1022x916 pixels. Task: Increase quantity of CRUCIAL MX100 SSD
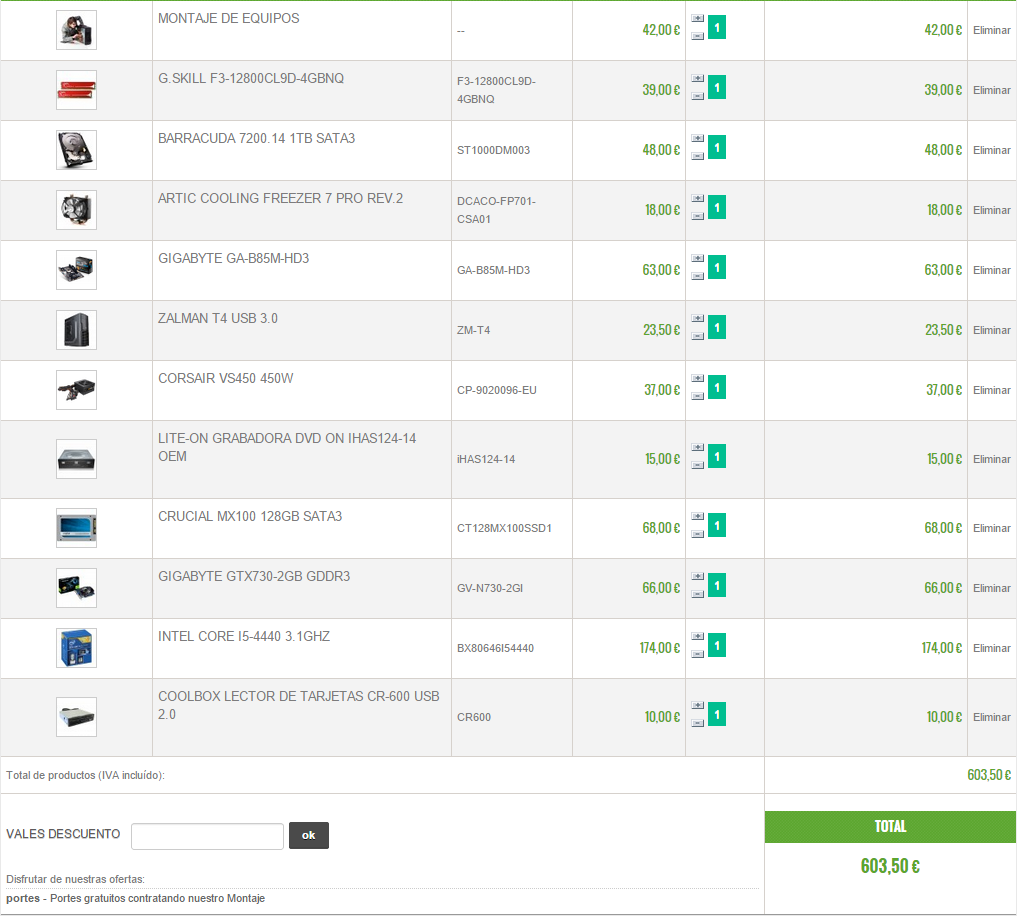[697, 516]
